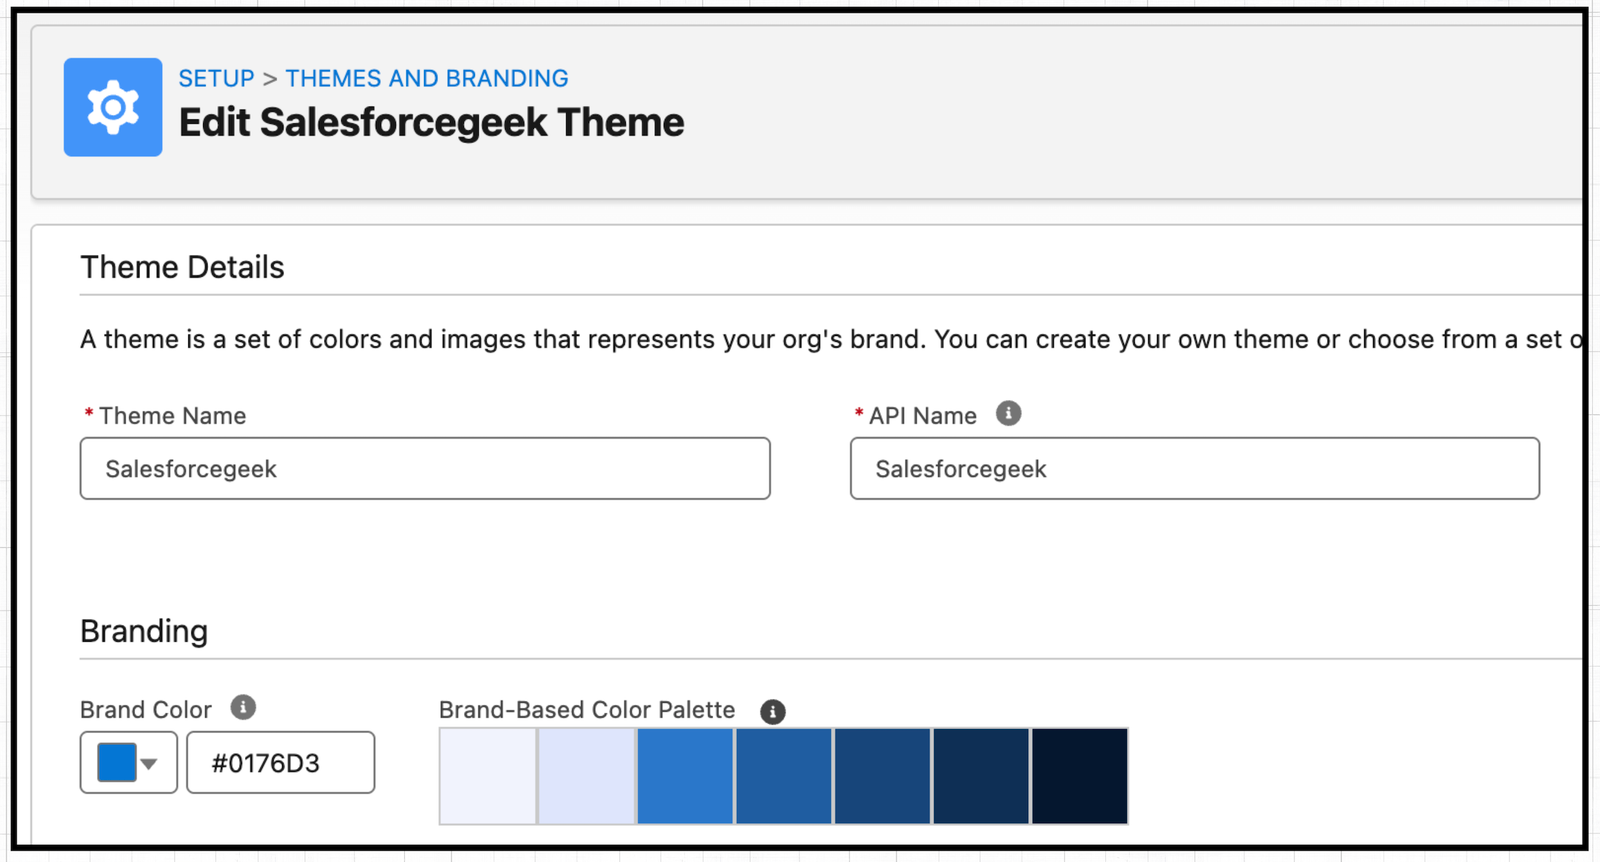Select the bright blue palette swatch
Screen dimensions: 1600x862
click(x=685, y=776)
